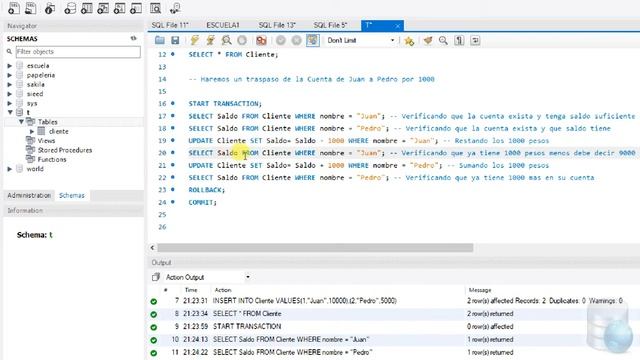Viewport: 640px width, 360px height.
Task: Switch to the ESCUELA1 tab
Action: point(223,25)
